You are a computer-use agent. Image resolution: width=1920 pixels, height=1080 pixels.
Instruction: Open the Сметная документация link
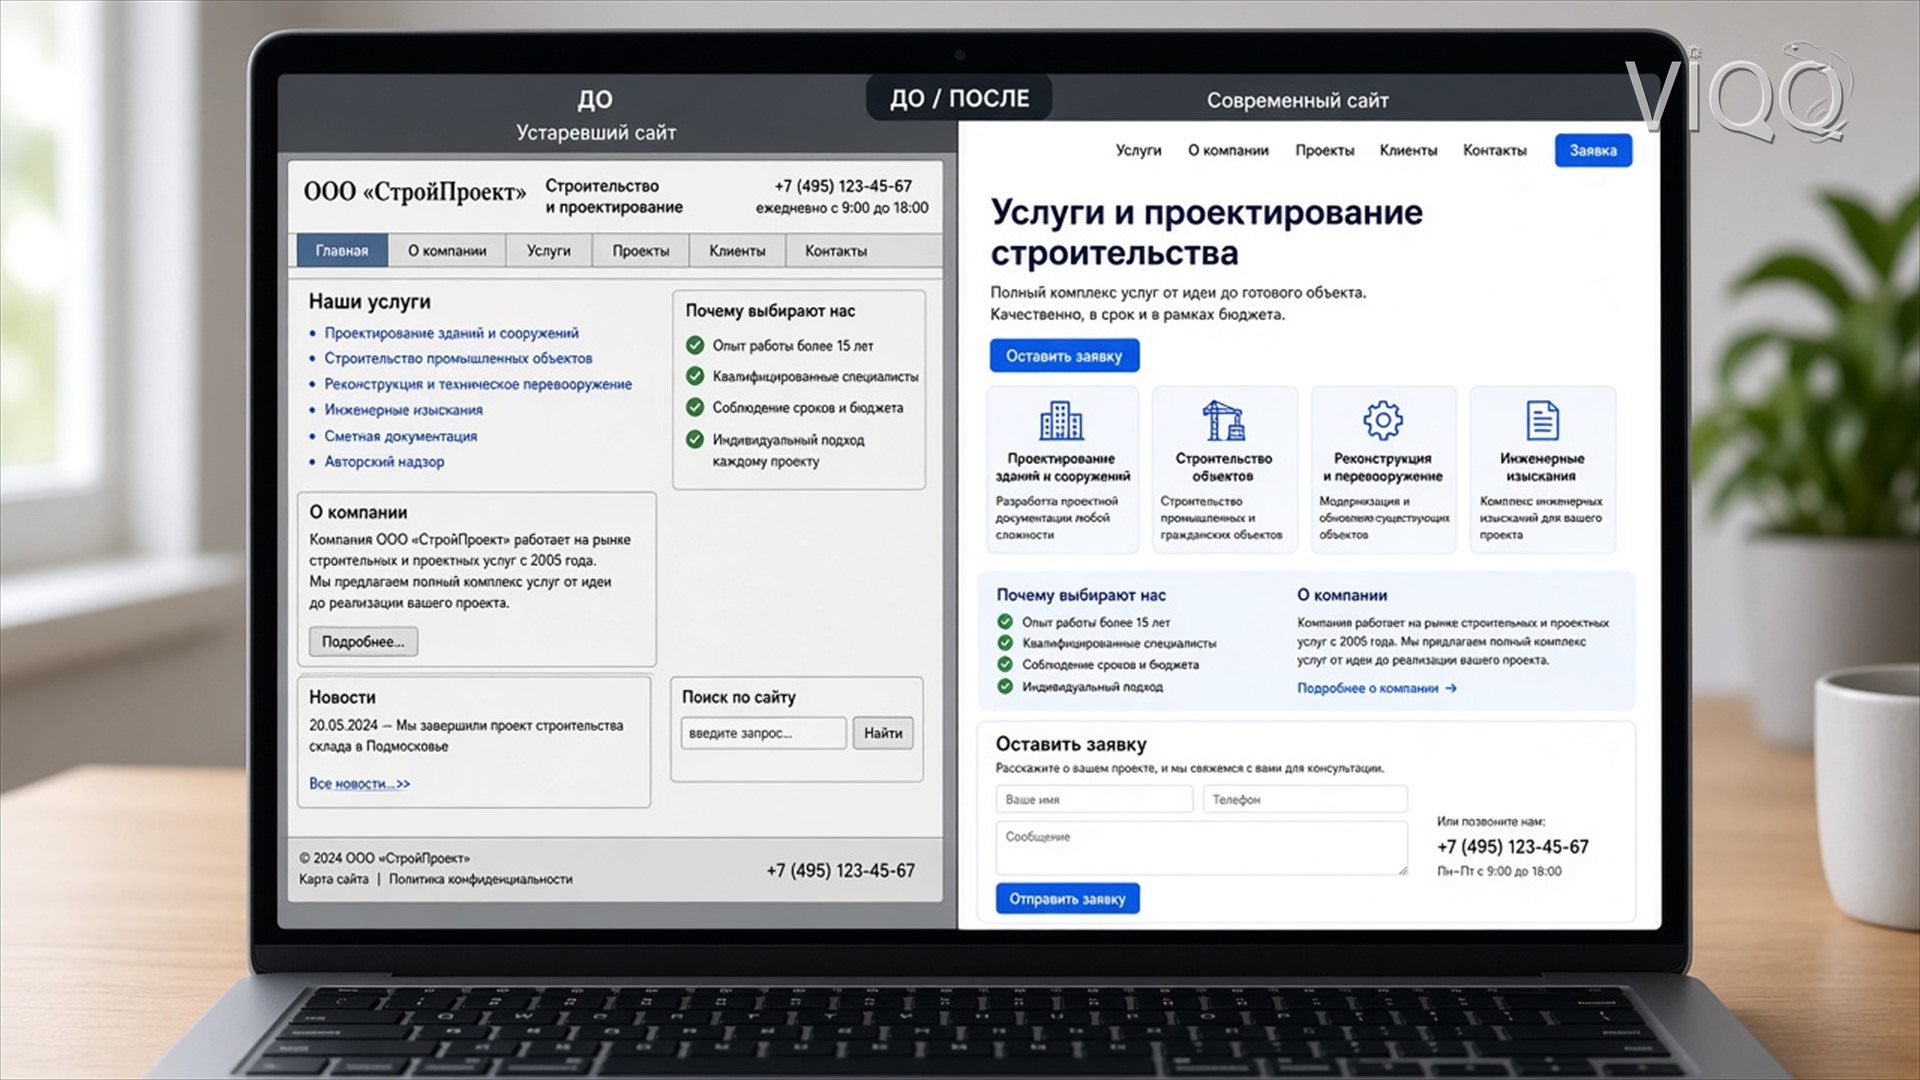click(400, 436)
